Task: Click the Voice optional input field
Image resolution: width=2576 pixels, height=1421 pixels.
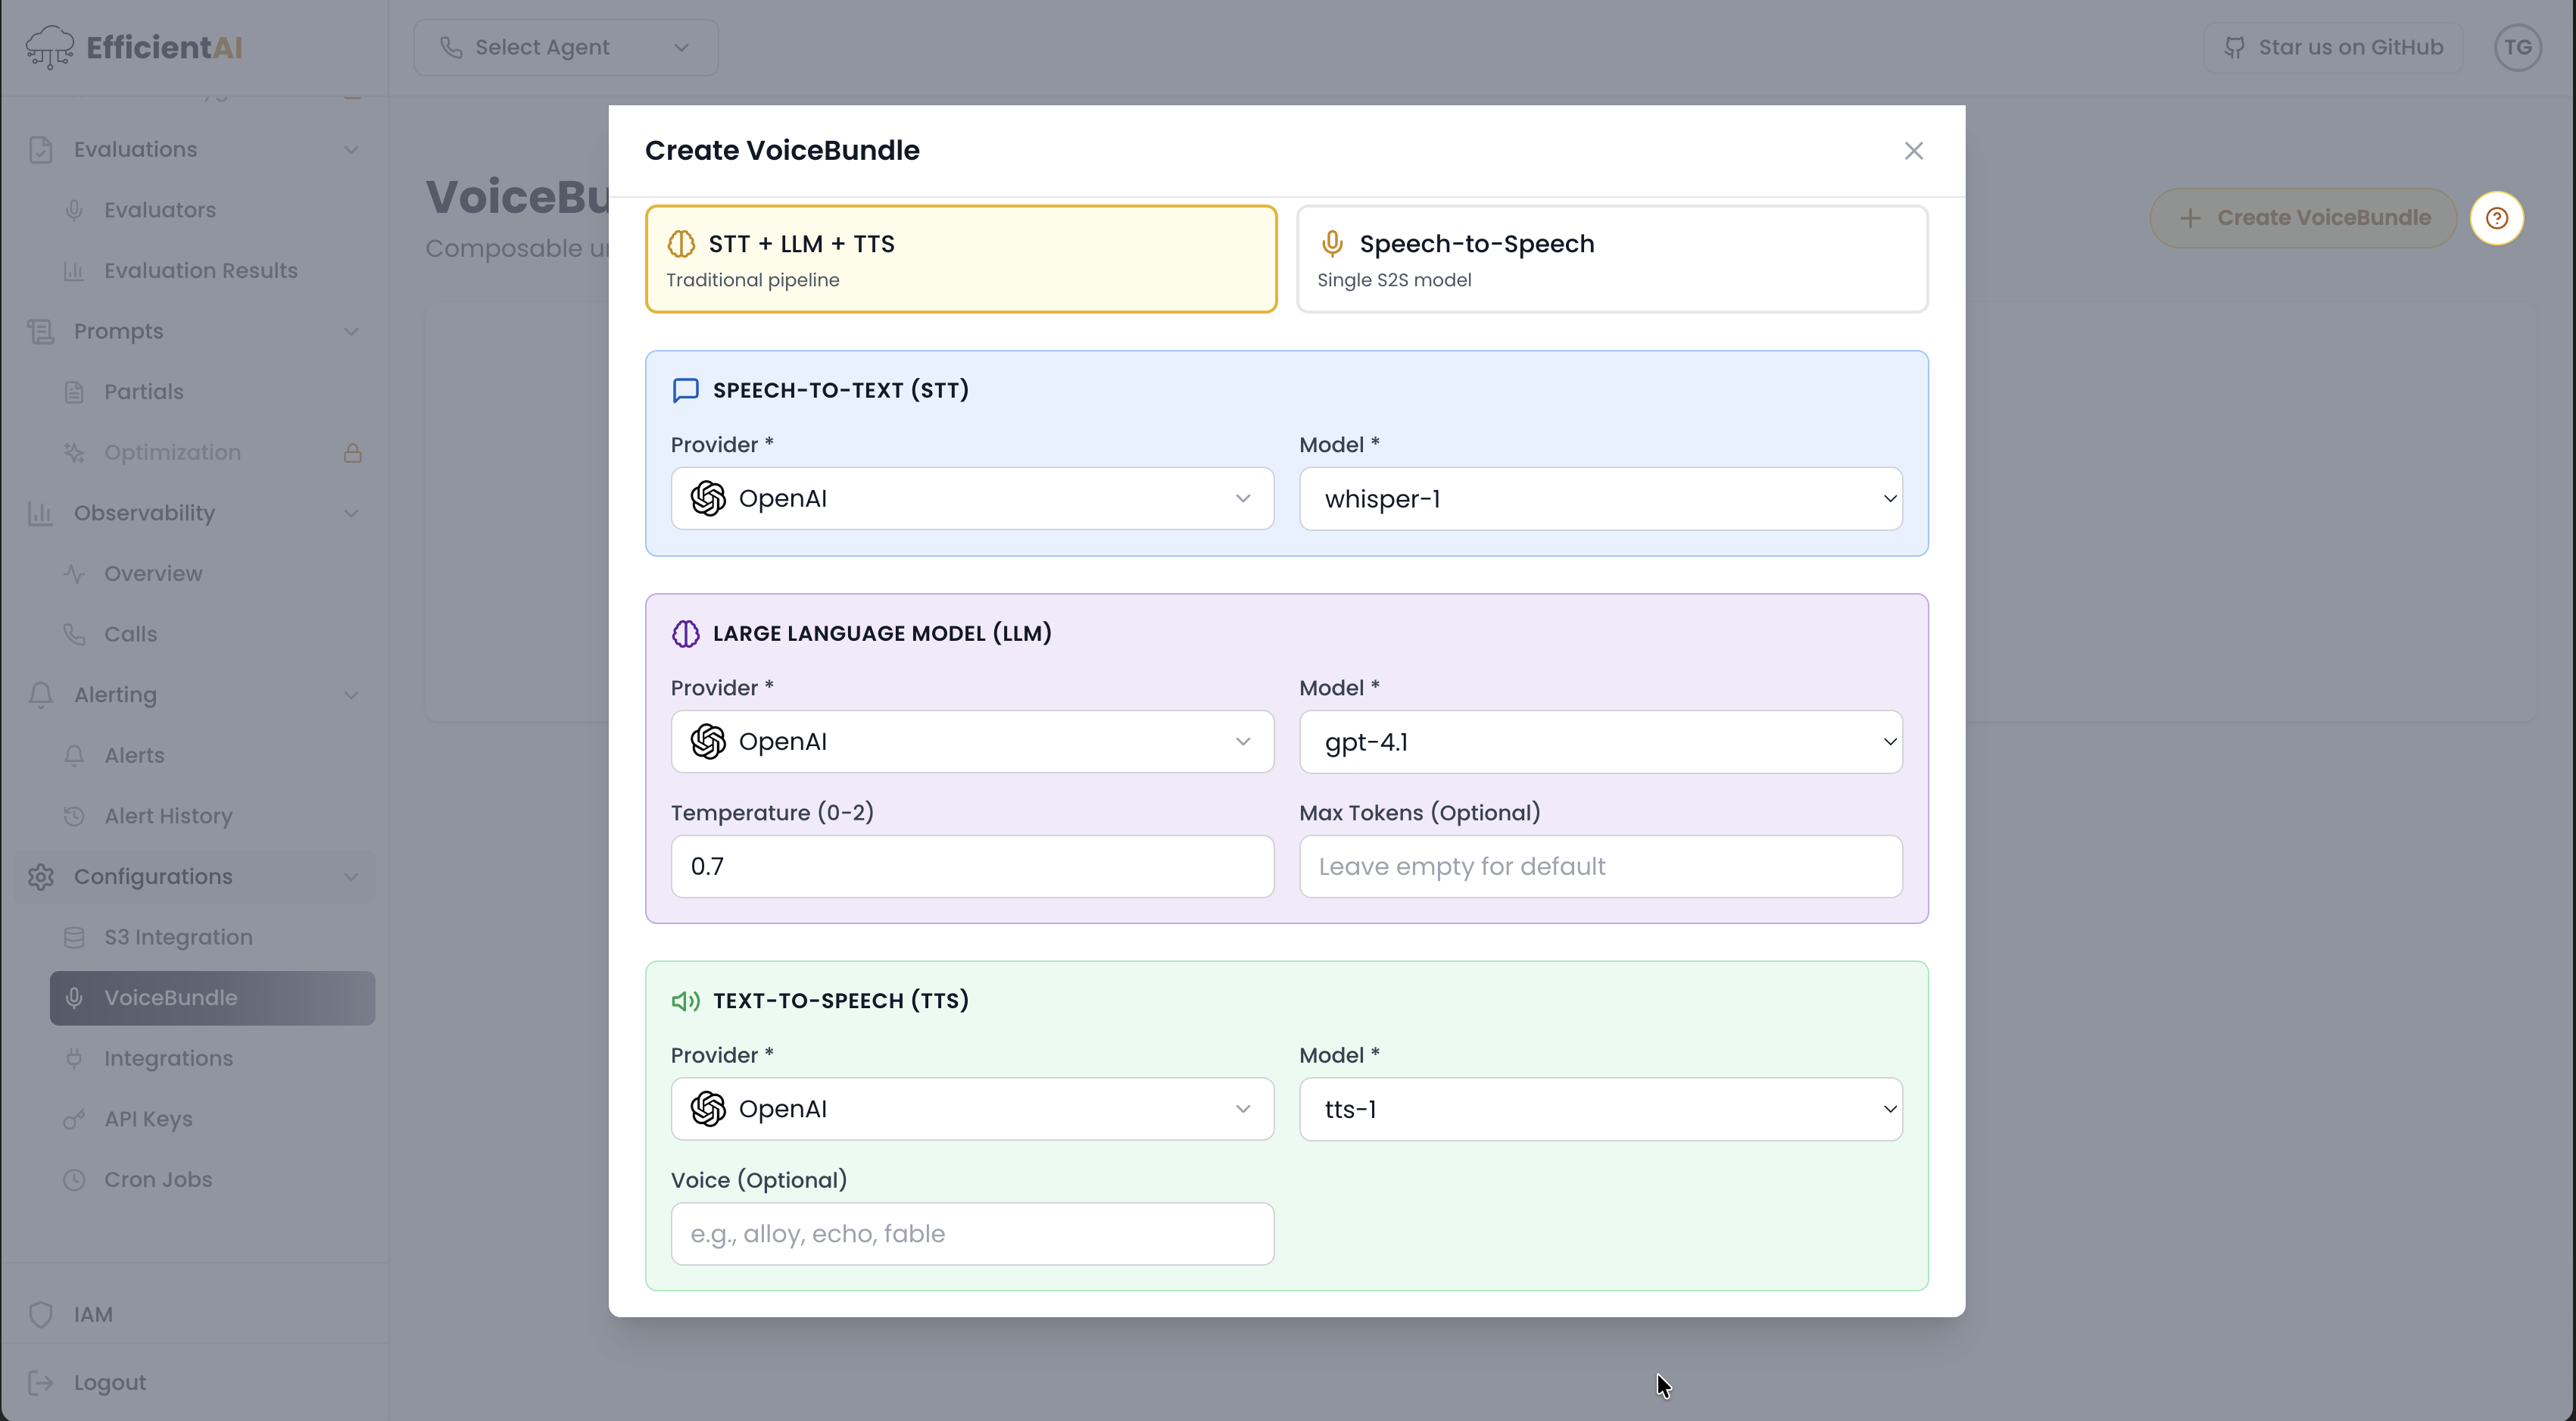Action: point(972,1233)
